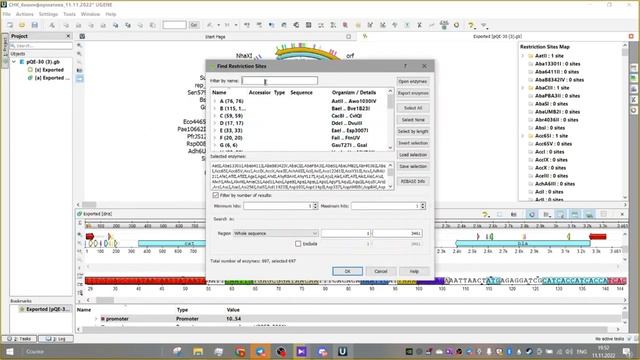Click the yellow question mark in sequence toolbar
The height and width of the screenshot is (360, 640).
485,214
